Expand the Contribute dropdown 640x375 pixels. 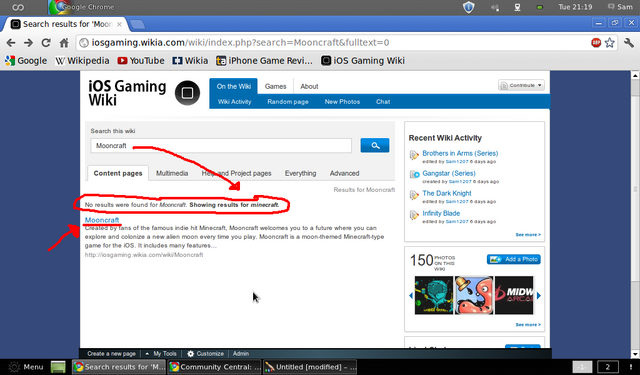(521, 85)
